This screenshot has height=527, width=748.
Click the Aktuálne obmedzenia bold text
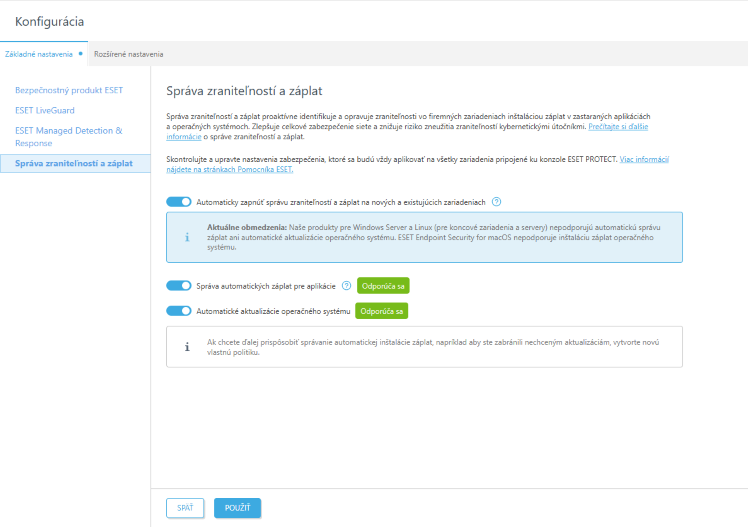pyautogui.click(x=247, y=227)
